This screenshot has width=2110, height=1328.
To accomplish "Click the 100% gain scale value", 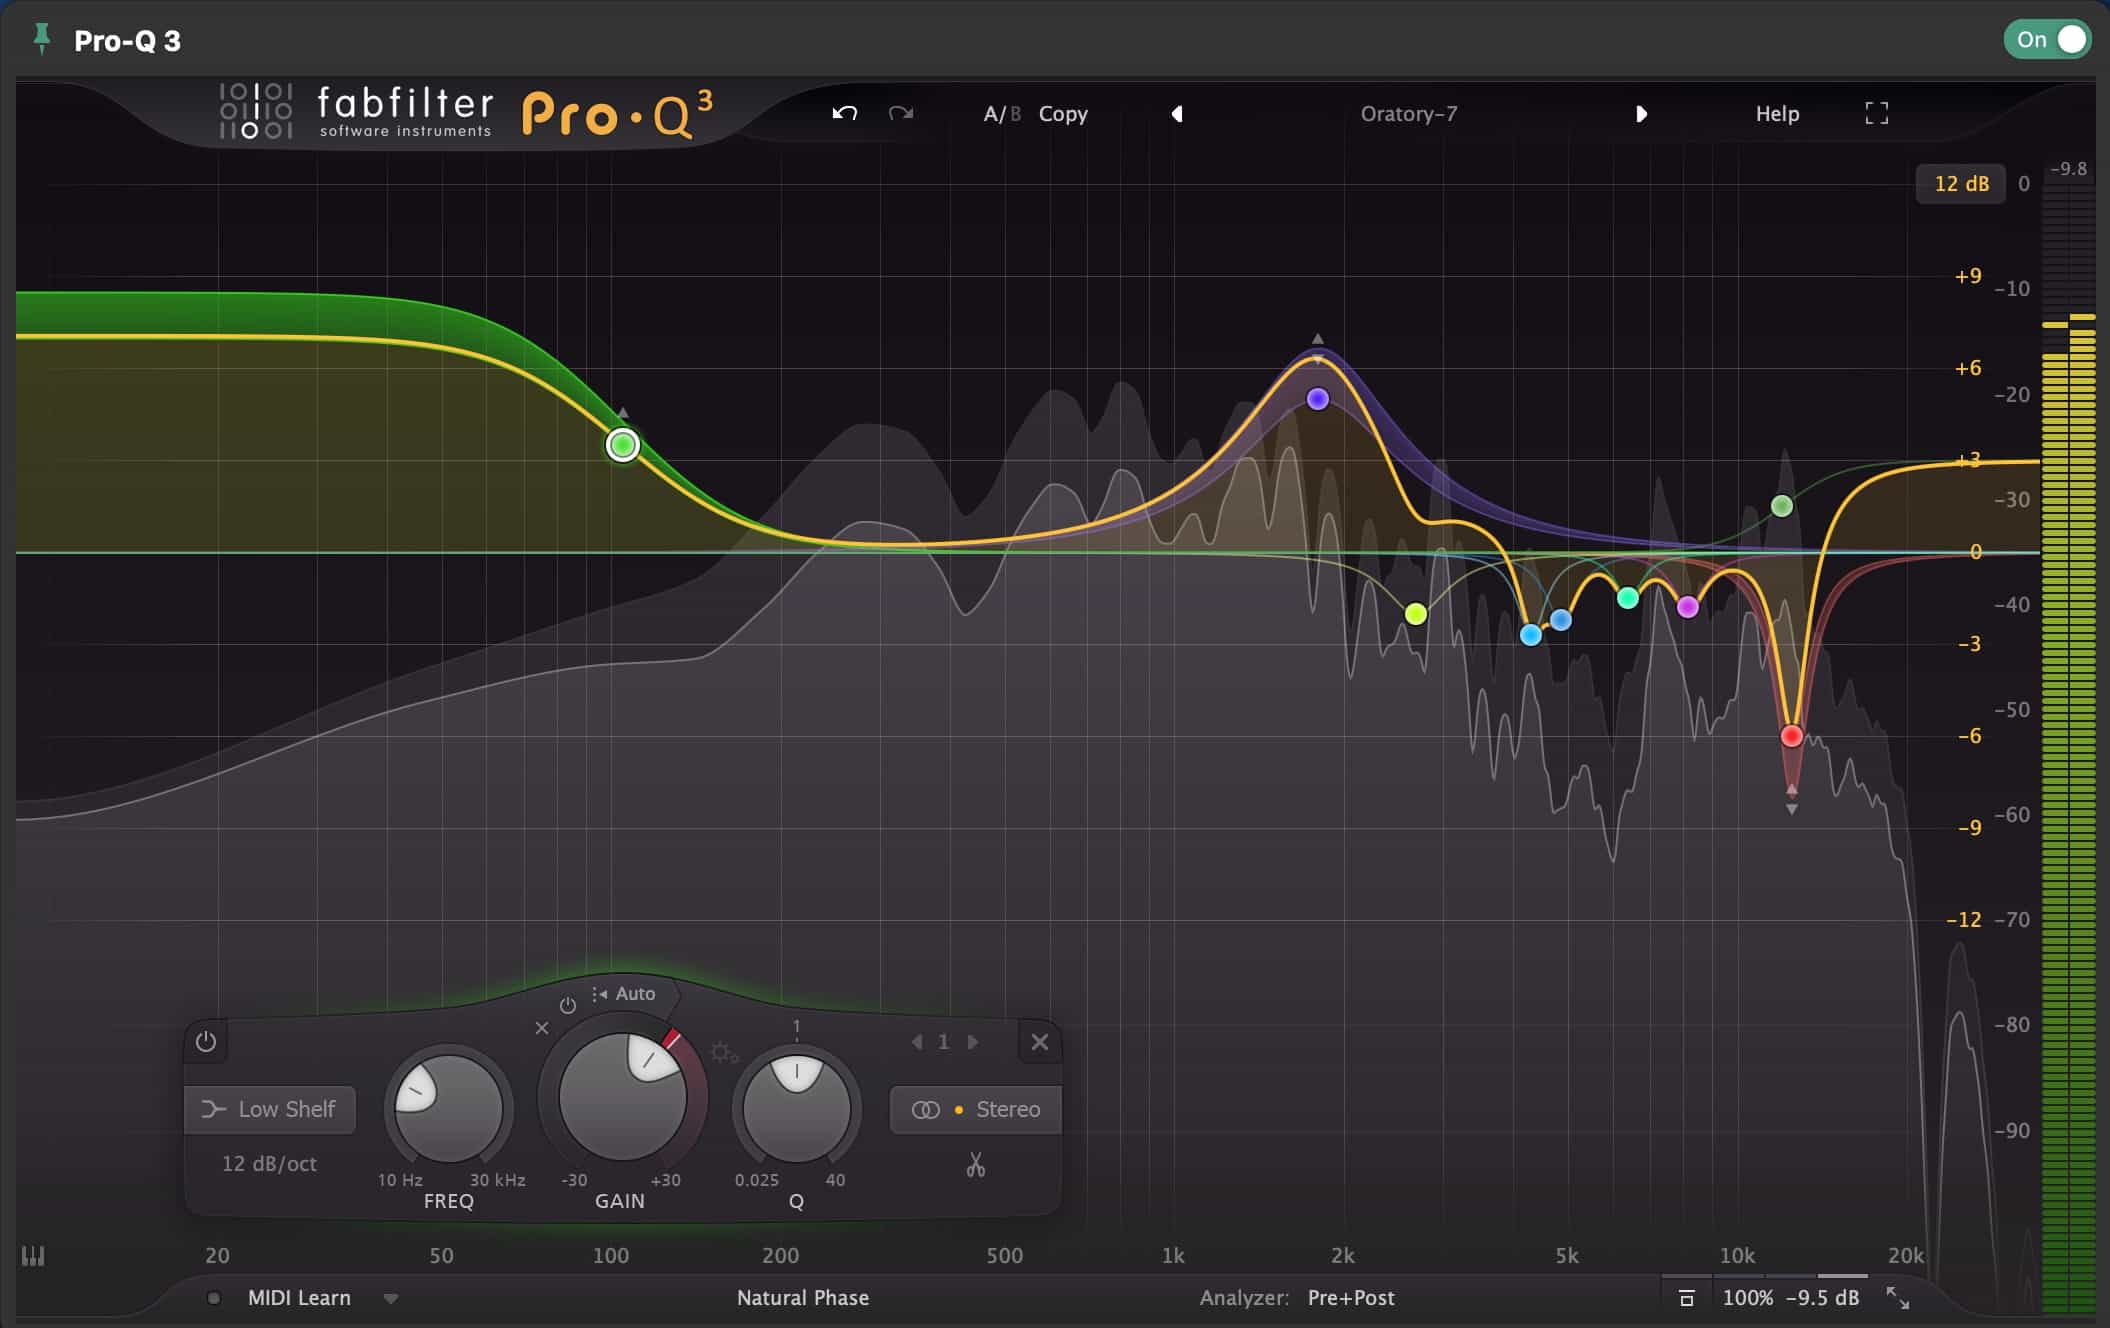I will point(1747,1298).
